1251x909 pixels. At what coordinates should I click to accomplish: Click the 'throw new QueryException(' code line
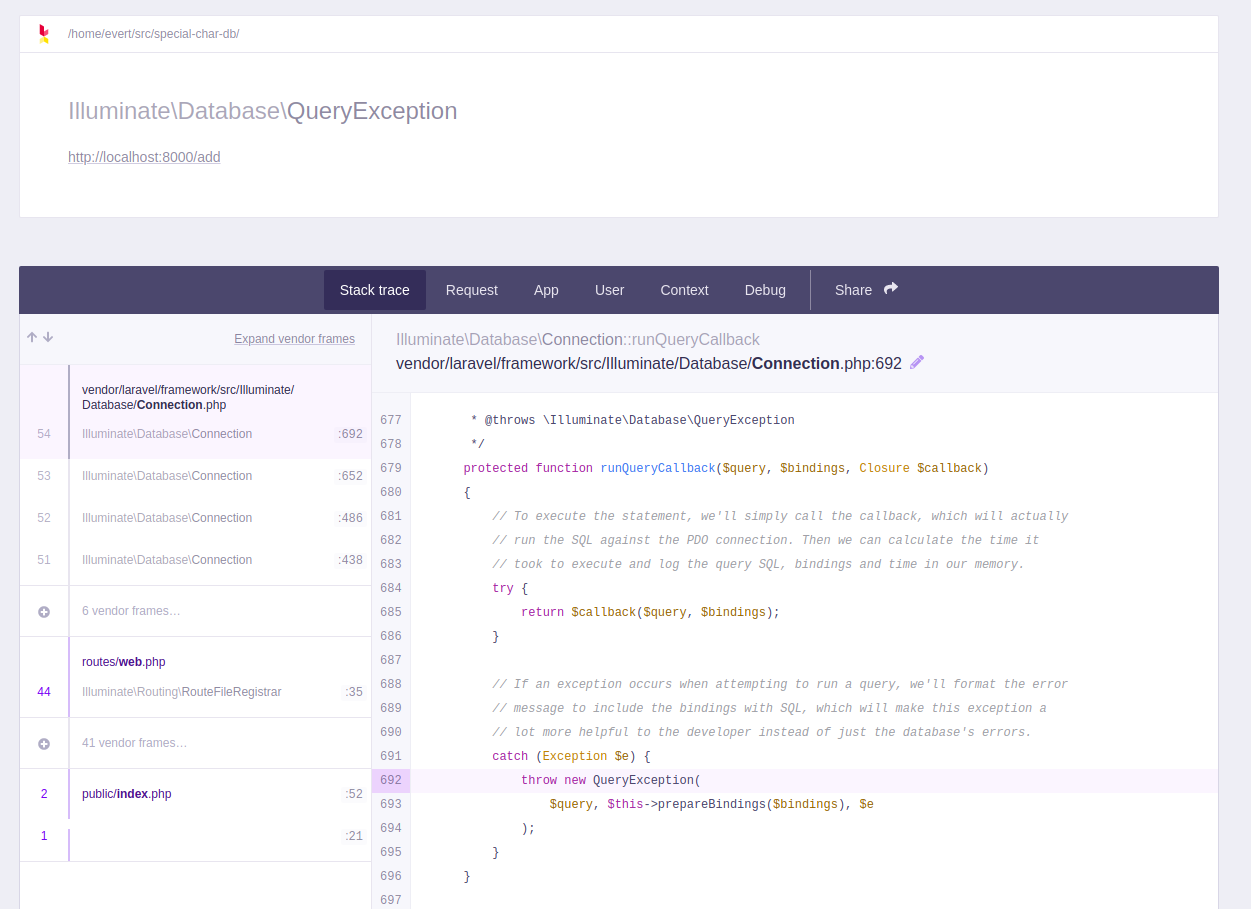611,780
